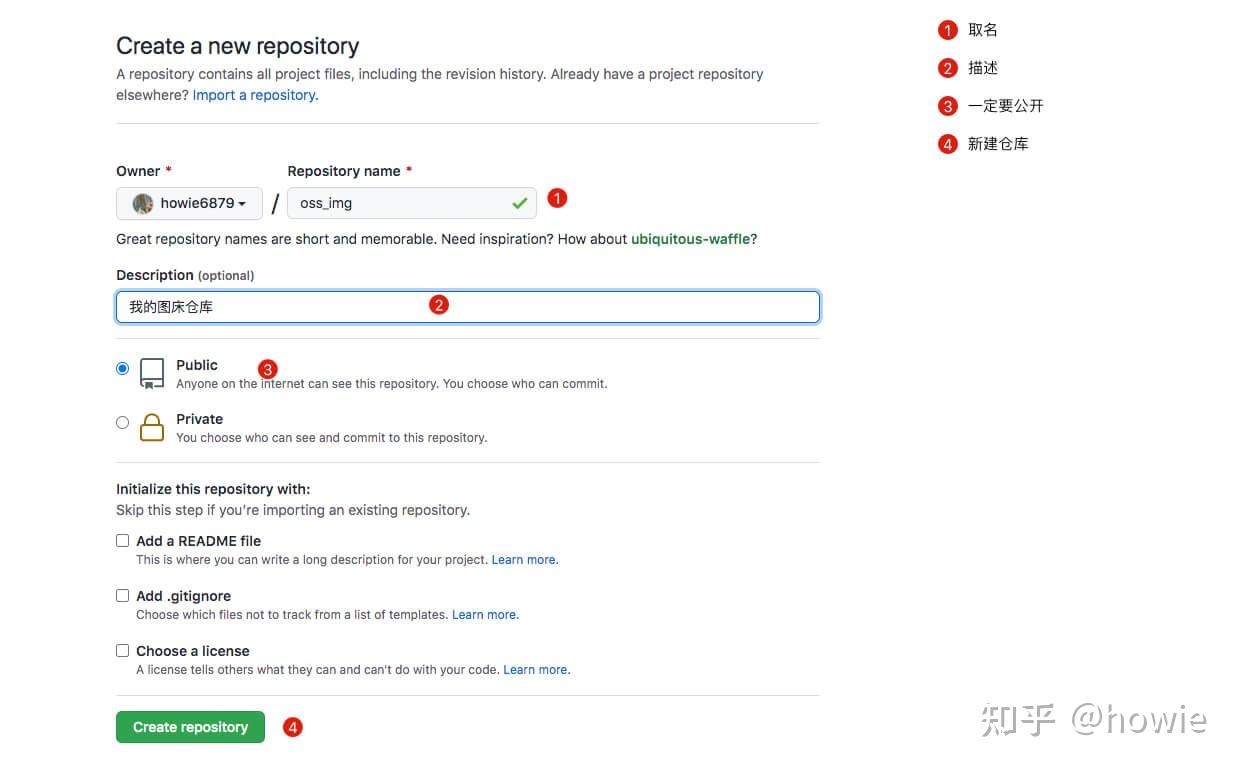Click the howie6879 owner avatar icon
The image size is (1238, 769).
click(143, 203)
